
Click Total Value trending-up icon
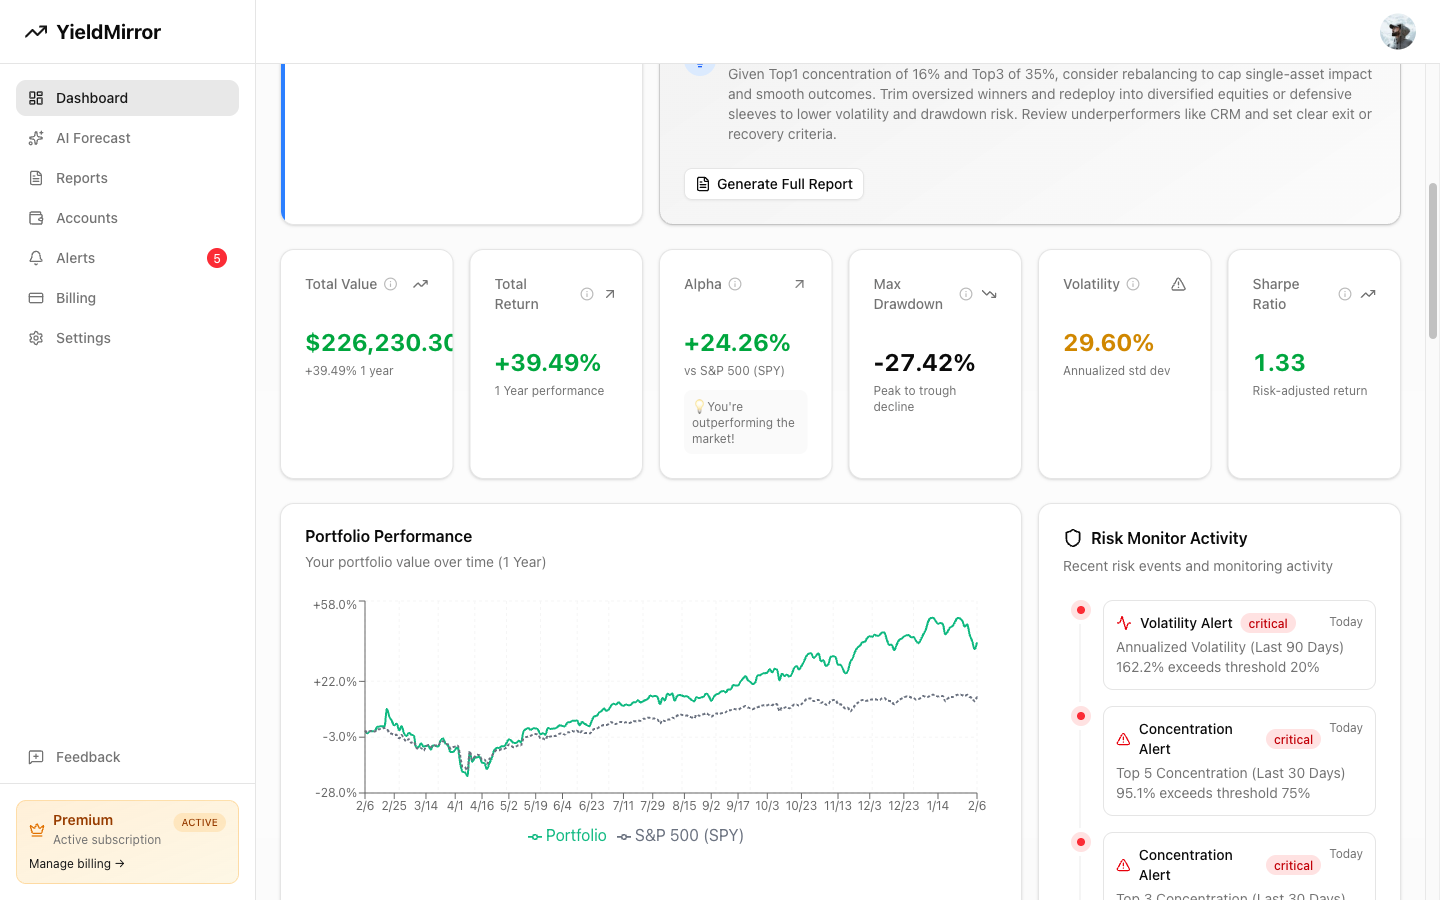pyautogui.click(x=421, y=284)
